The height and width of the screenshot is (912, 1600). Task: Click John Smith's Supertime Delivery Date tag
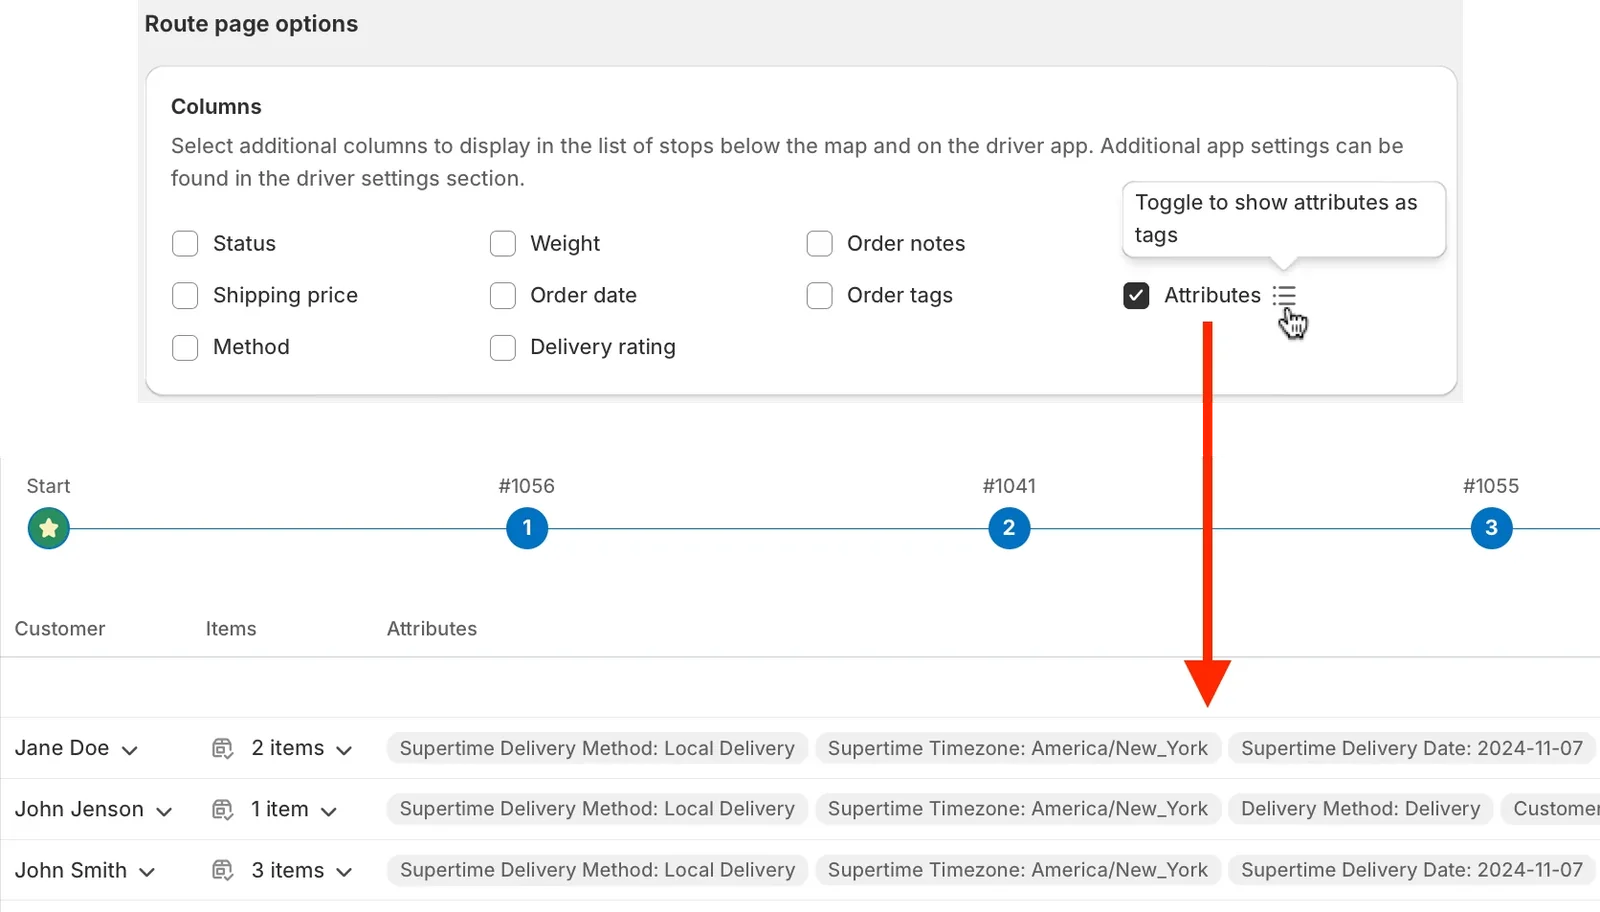point(1412,870)
